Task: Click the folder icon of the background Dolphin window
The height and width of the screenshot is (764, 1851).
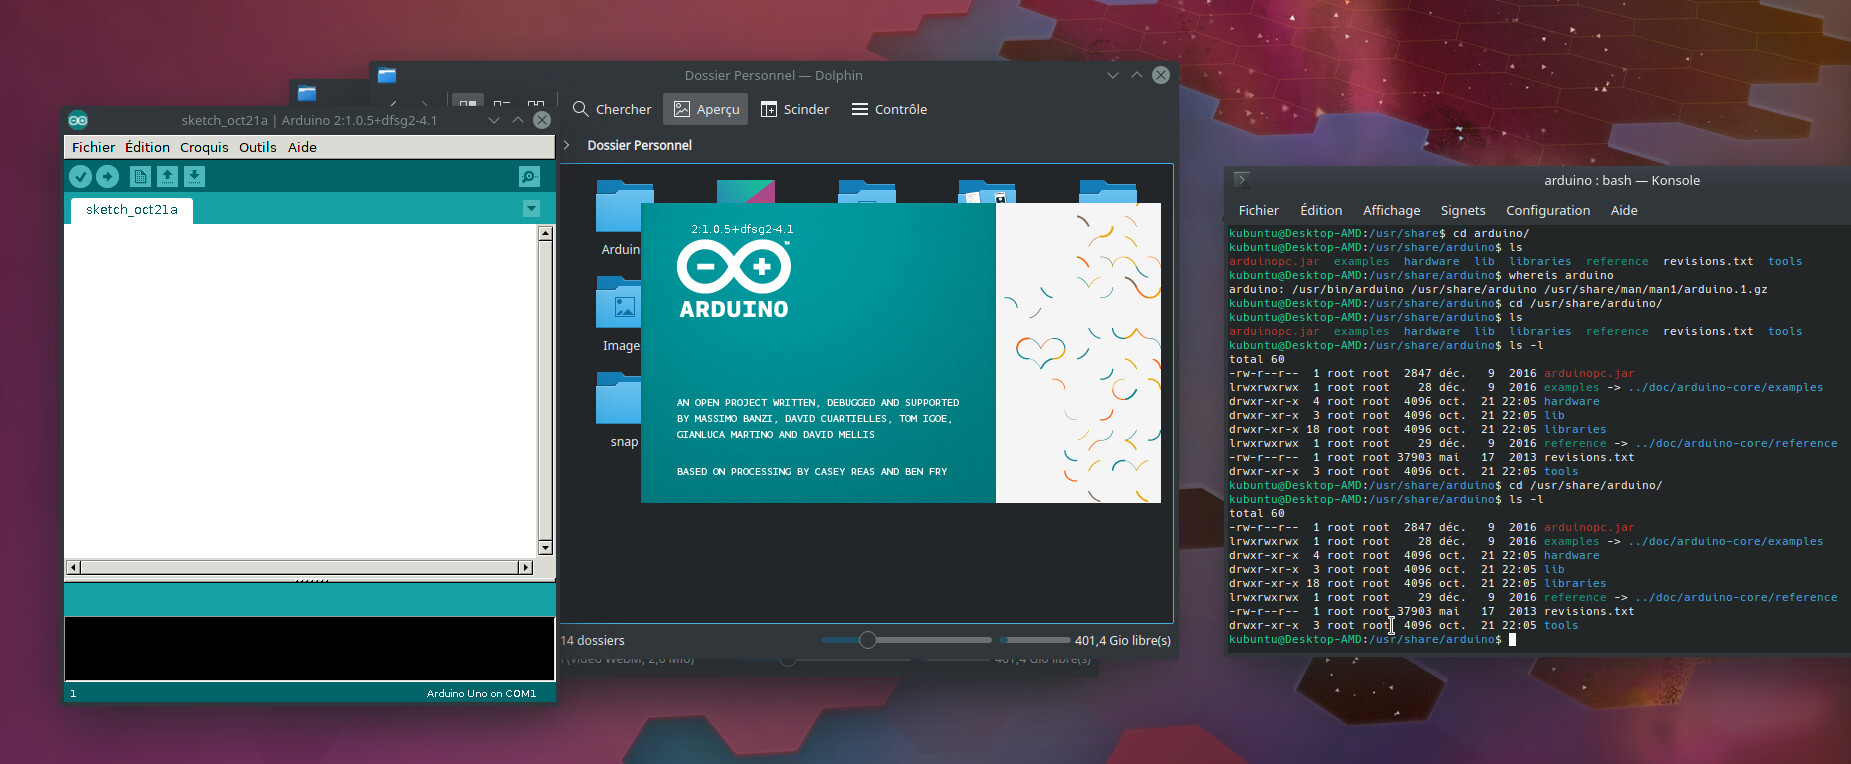Action: pyautogui.click(x=307, y=93)
